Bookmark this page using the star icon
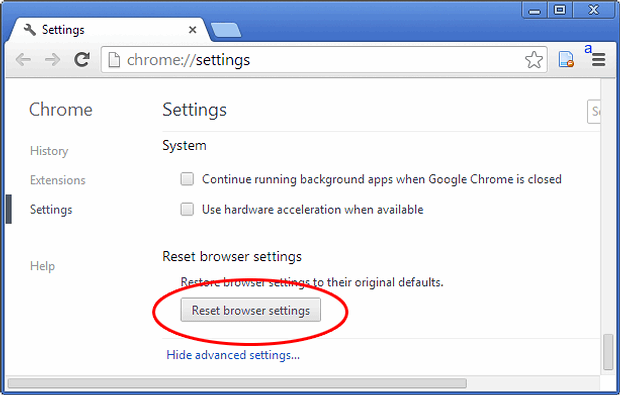The image size is (620, 395). click(x=533, y=60)
